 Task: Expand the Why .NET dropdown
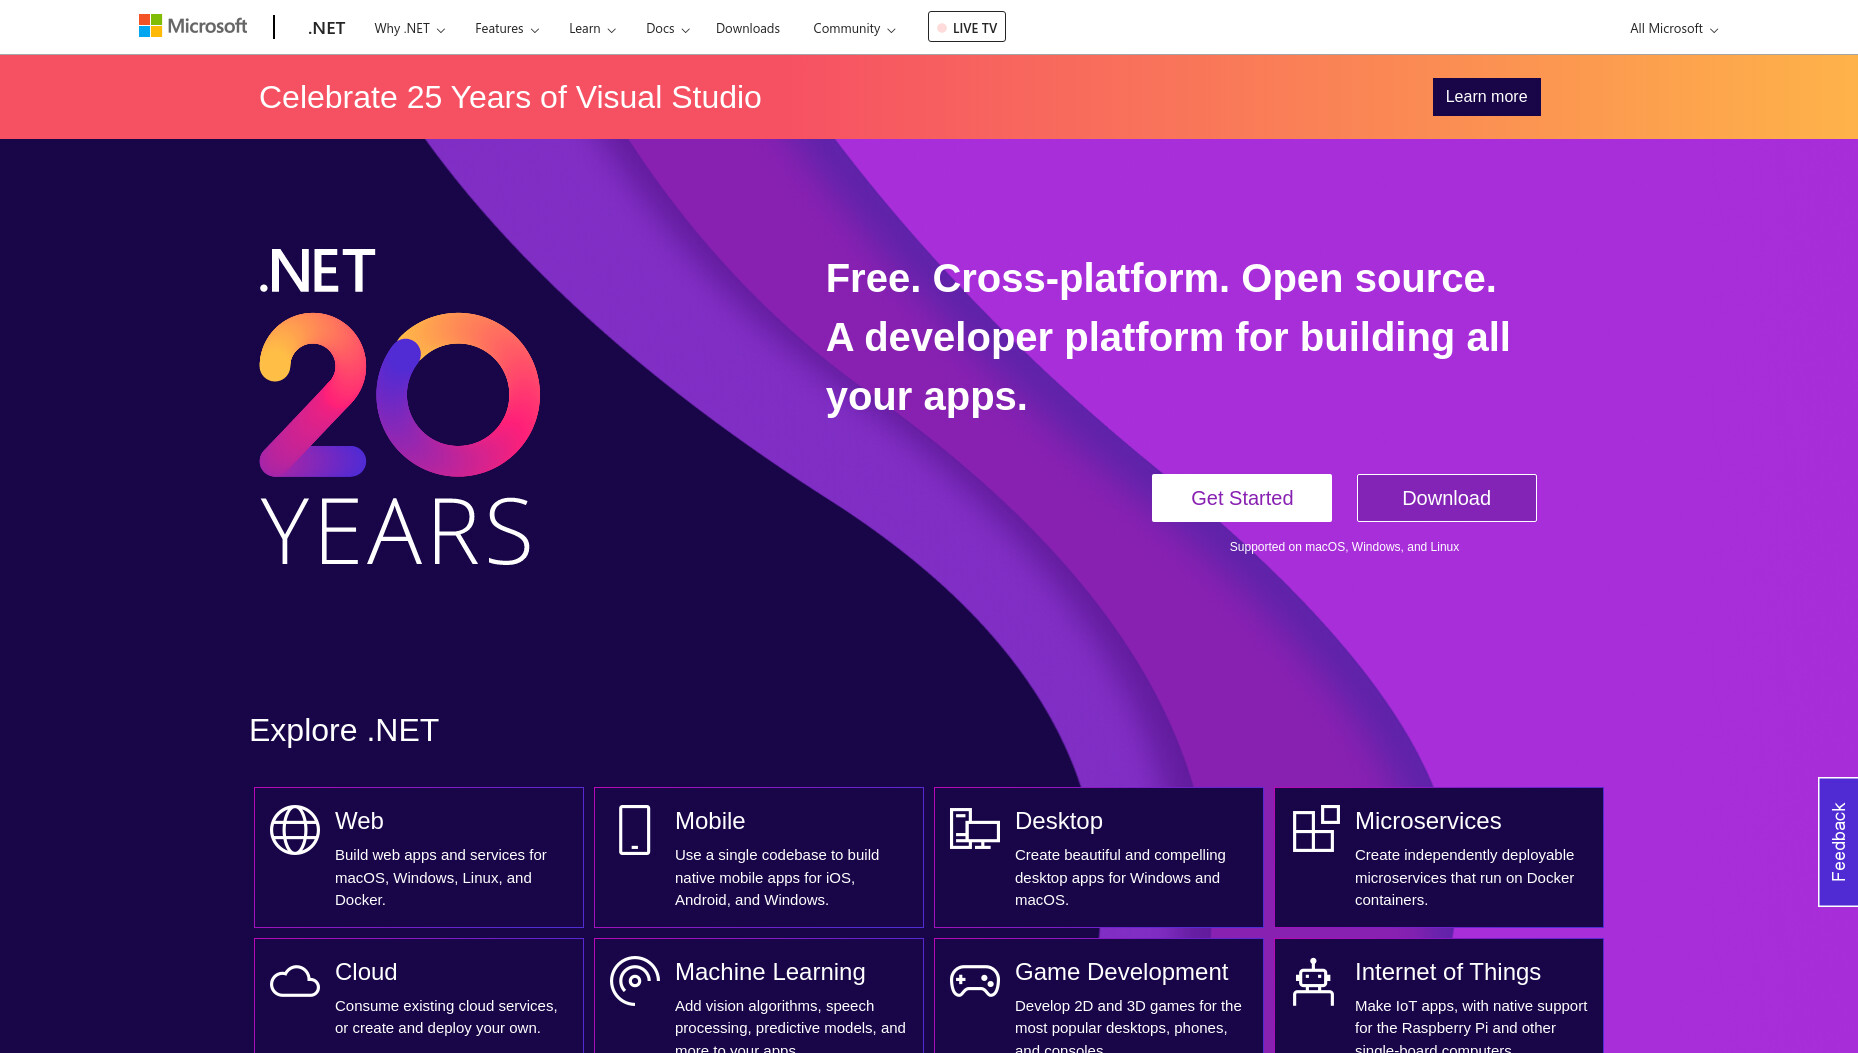[409, 28]
